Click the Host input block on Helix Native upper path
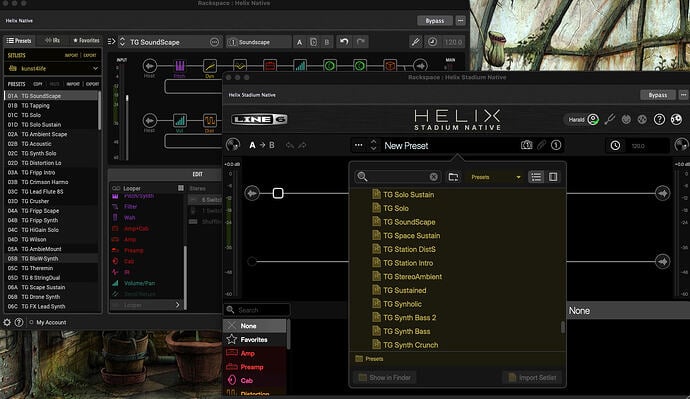690x399 pixels. pyautogui.click(x=150, y=66)
